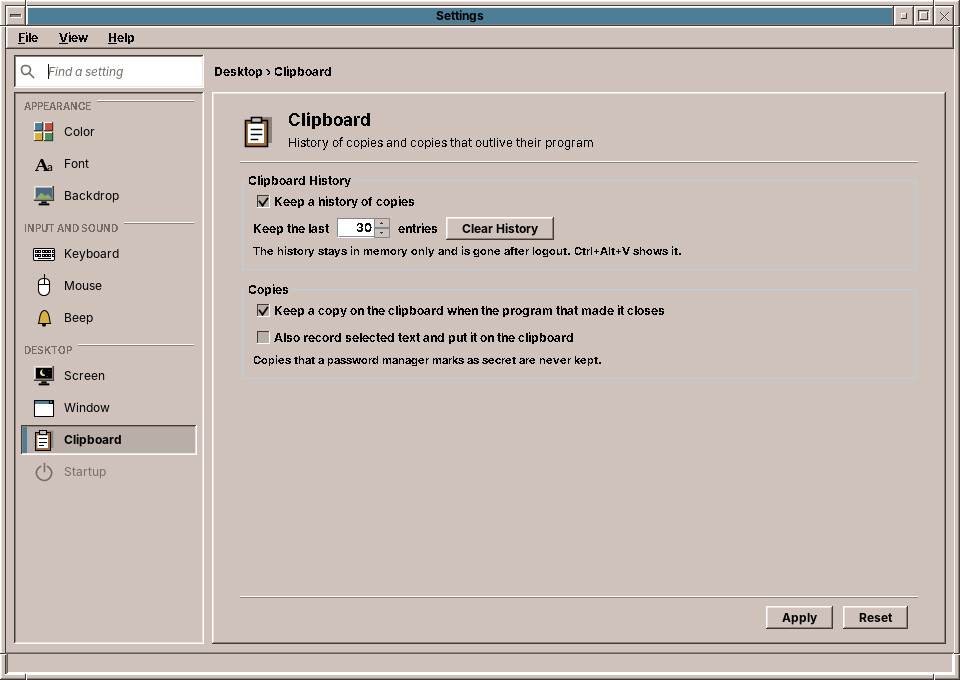
Task: Choose the Keyboard icon in the sidebar
Action: pos(43,254)
